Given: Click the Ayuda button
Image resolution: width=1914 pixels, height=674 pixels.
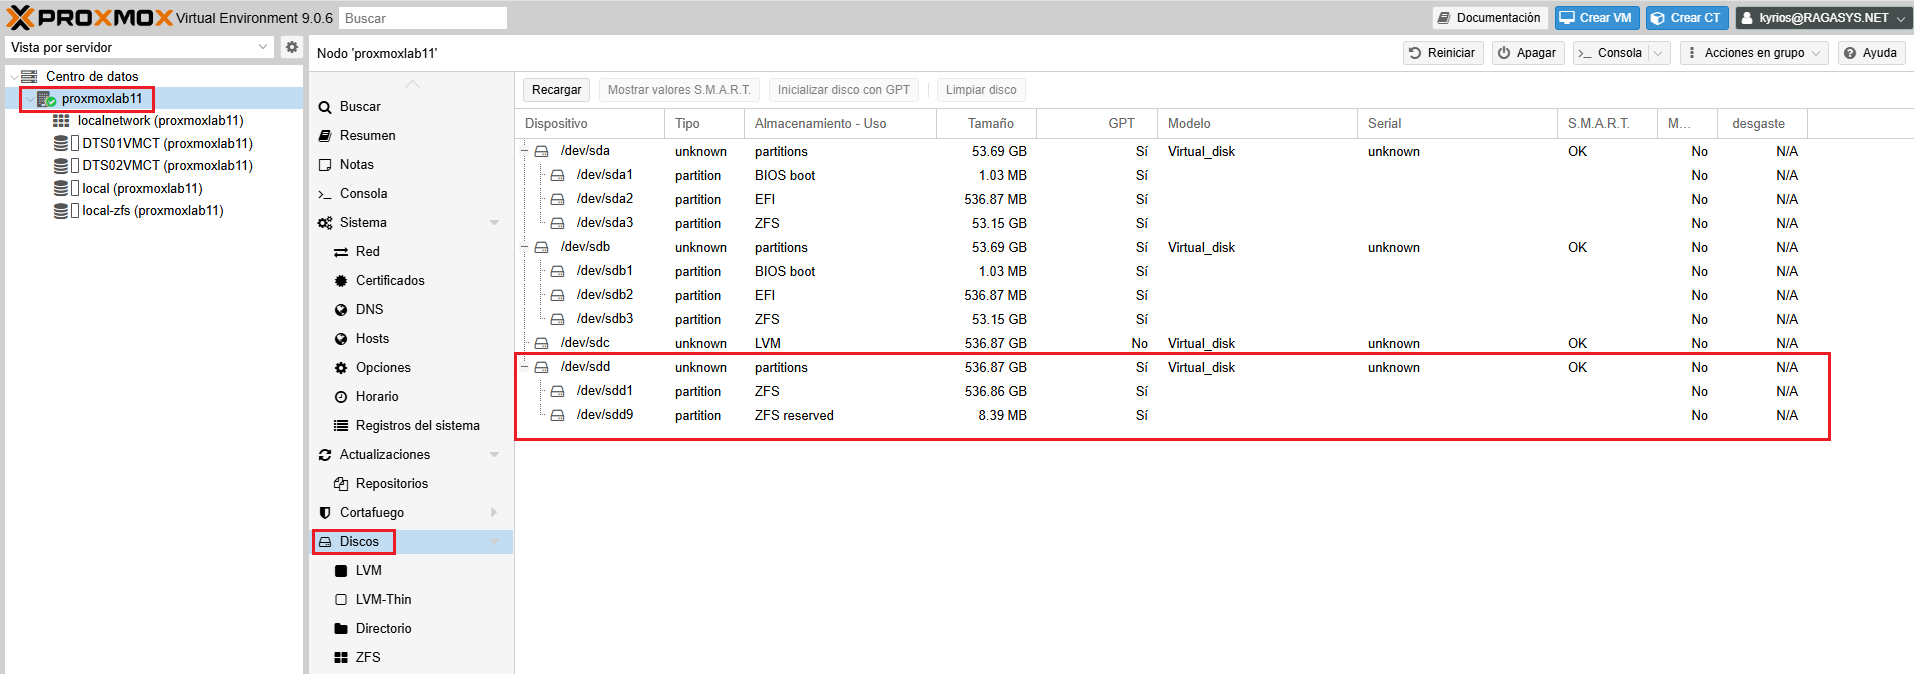Looking at the screenshot, I should (x=1871, y=53).
